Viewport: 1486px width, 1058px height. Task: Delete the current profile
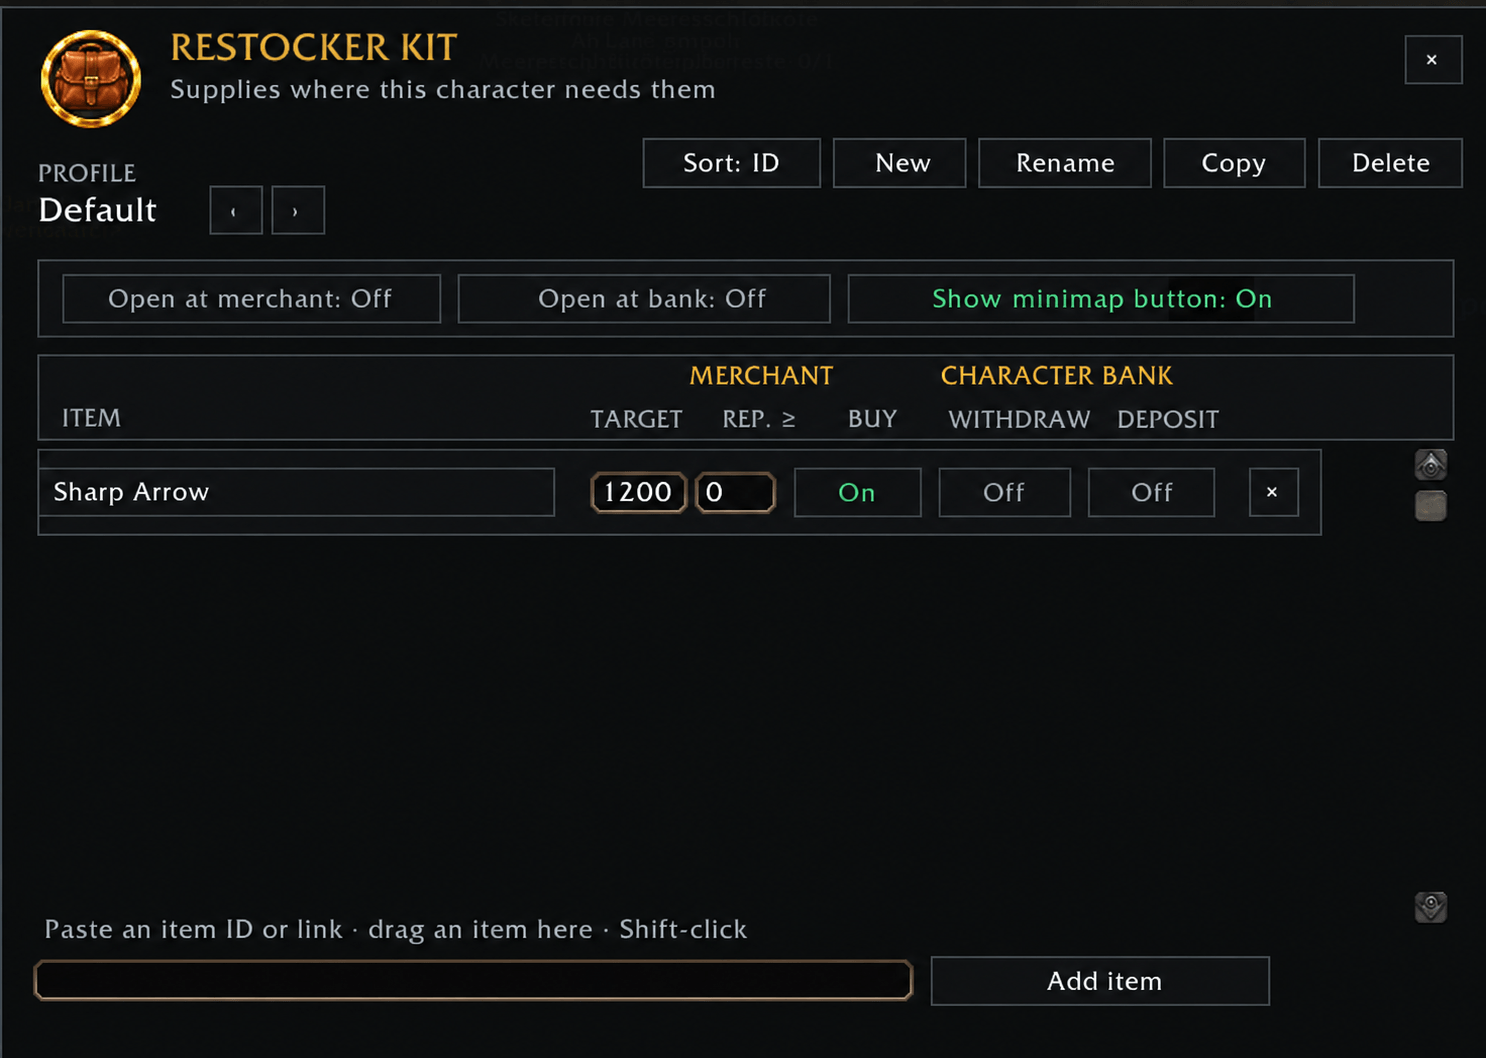[x=1390, y=163]
